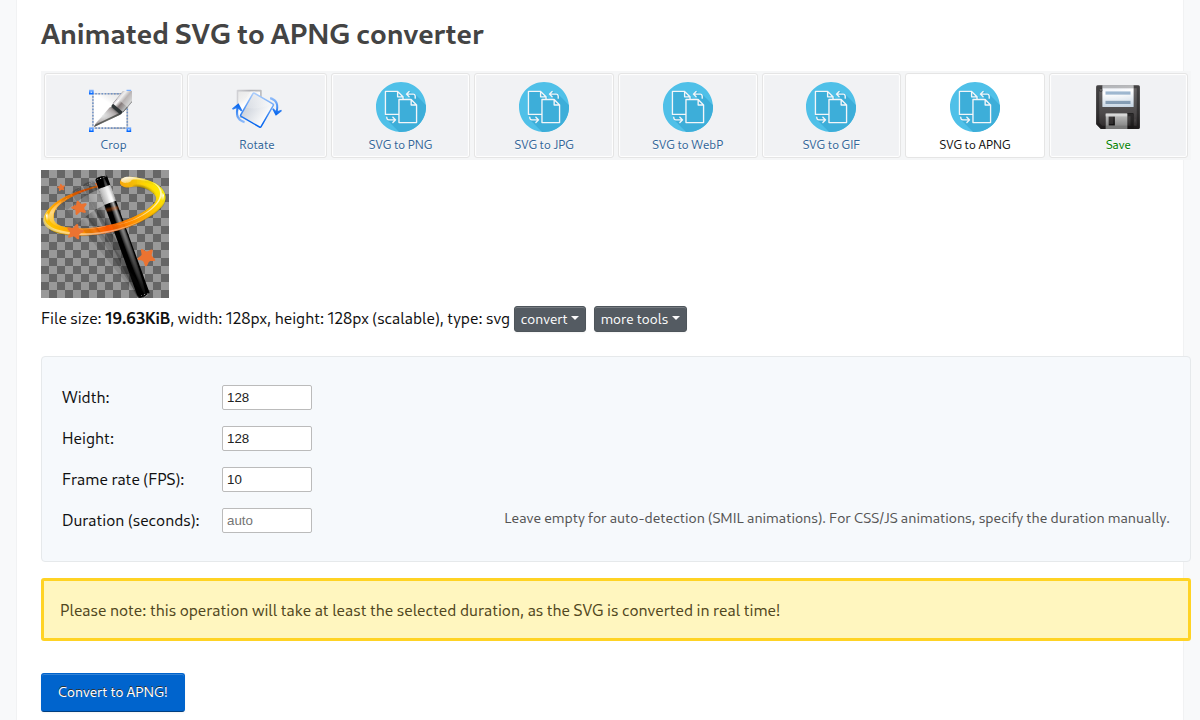This screenshot has height=720, width=1200.
Task: Click the 'Frame rate (FPS):' label
Action: pyautogui.click(x=123, y=479)
